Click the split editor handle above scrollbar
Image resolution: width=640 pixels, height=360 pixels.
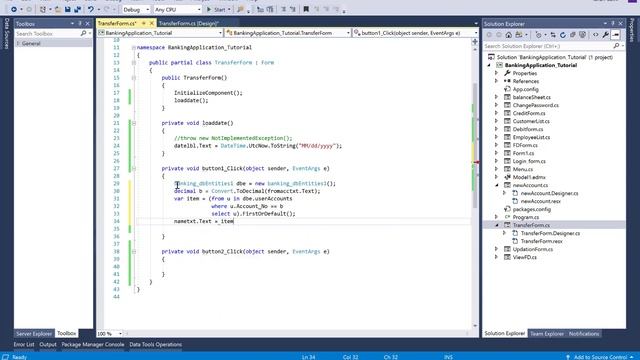[475, 42]
